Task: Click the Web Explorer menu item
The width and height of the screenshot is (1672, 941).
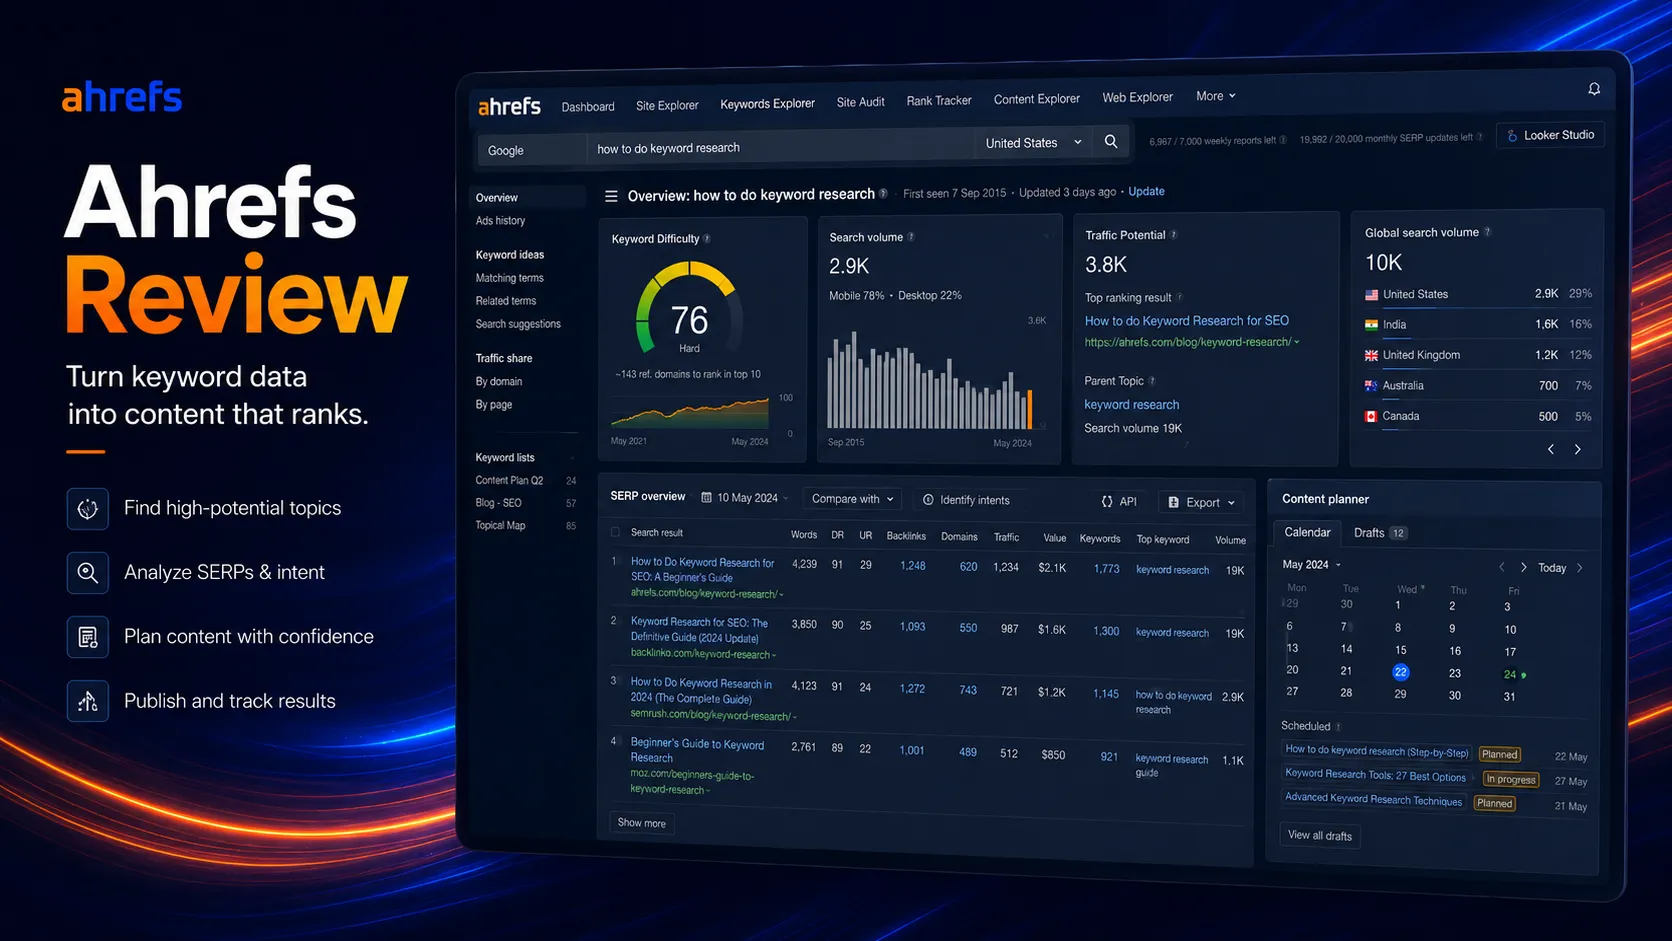Action: pyautogui.click(x=1137, y=97)
